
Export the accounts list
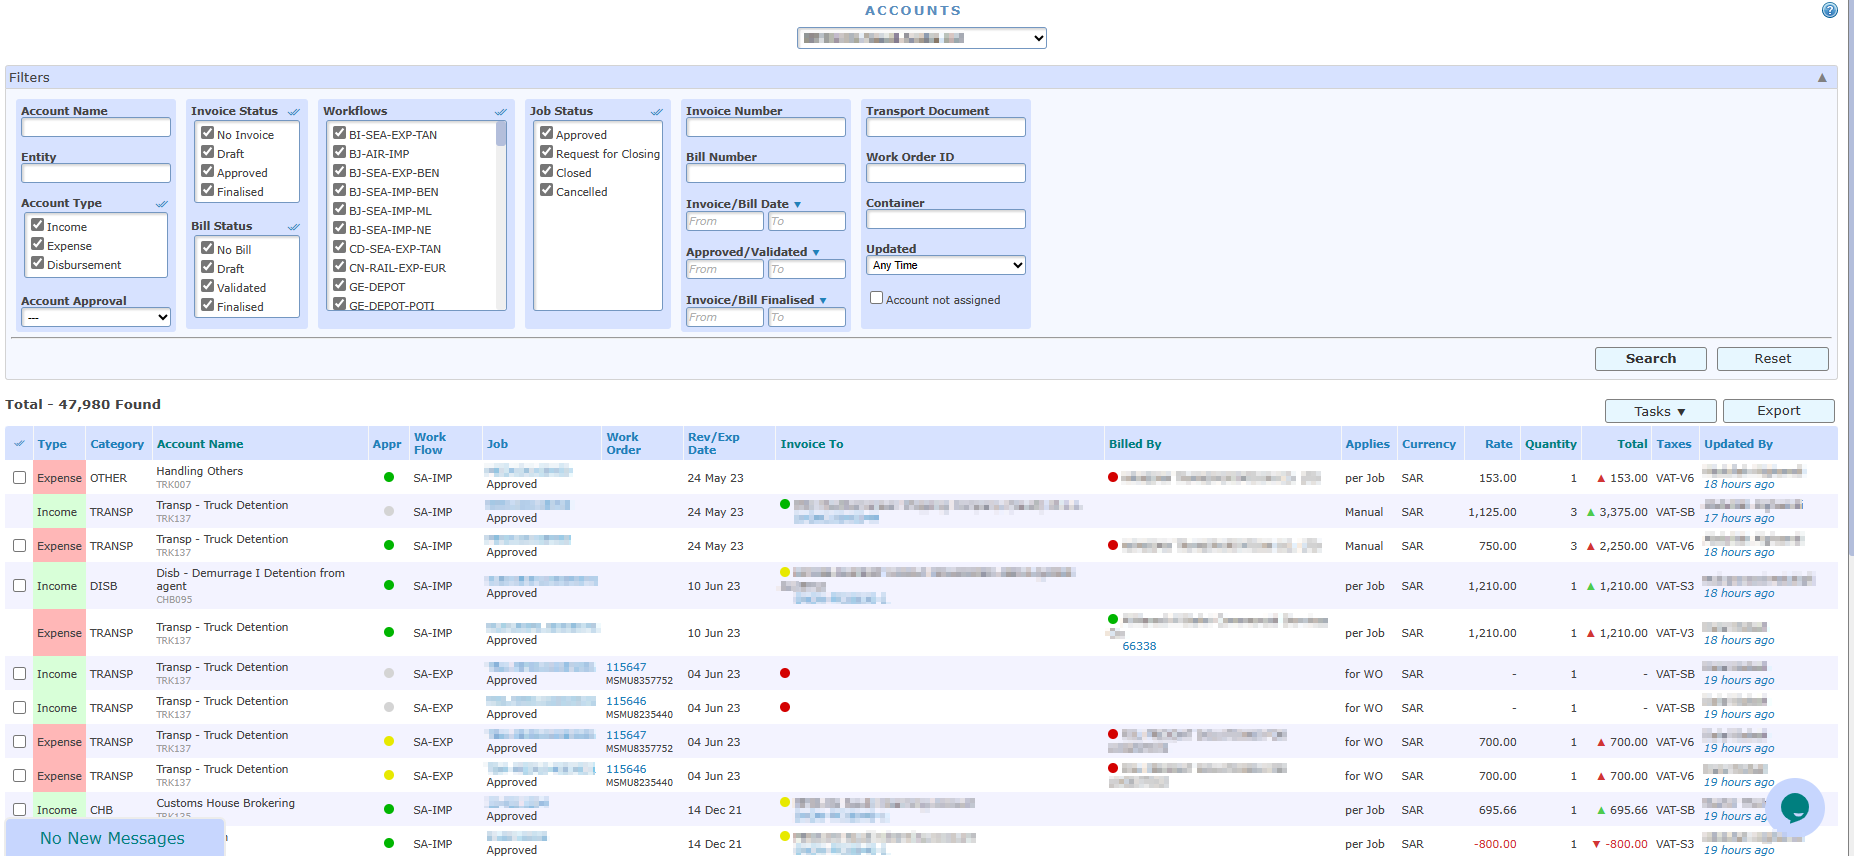pyautogui.click(x=1779, y=411)
